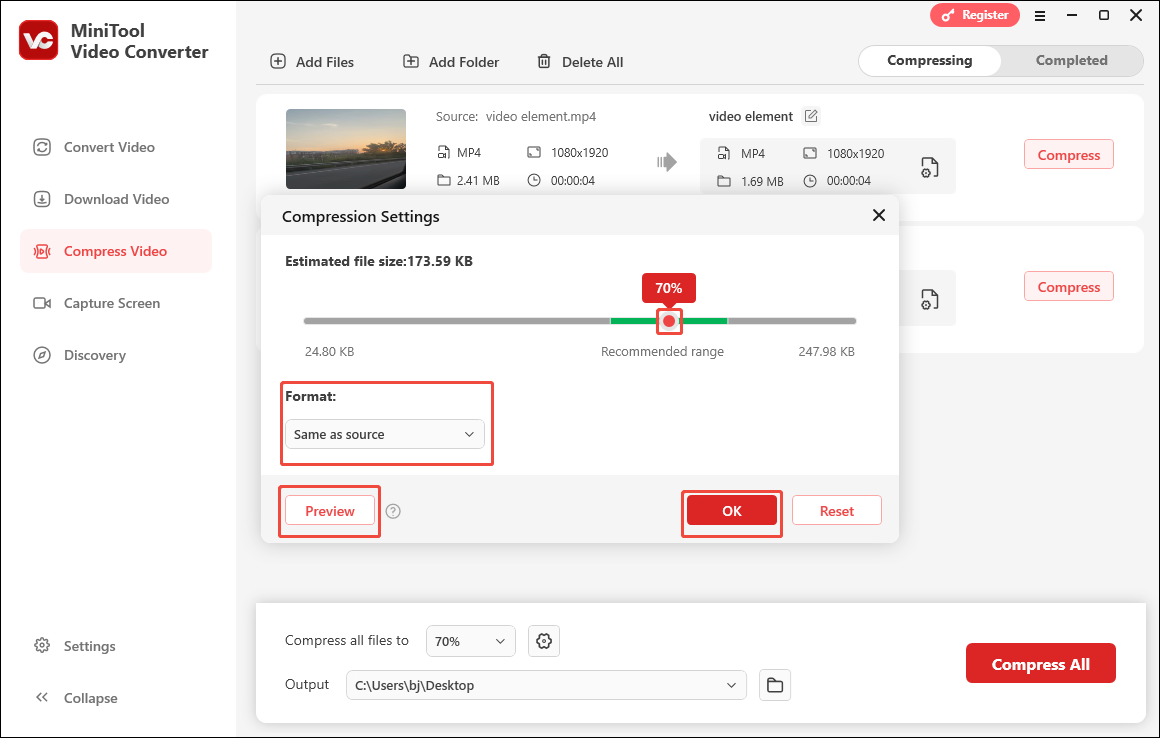The image size is (1160, 738).
Task: Select Compress Video sidebar item
Action: pos(116,251)
